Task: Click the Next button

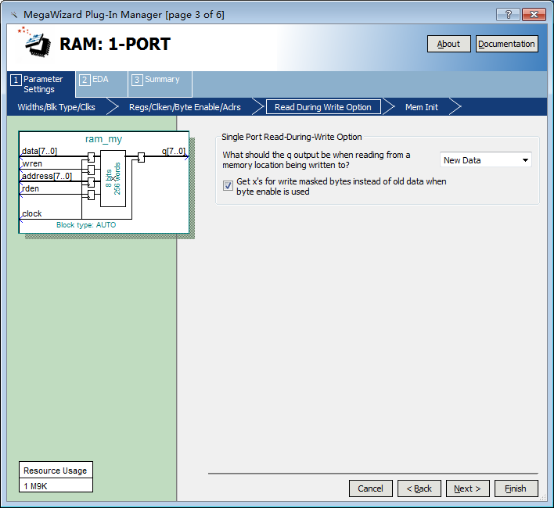Action: pos(467,489)
